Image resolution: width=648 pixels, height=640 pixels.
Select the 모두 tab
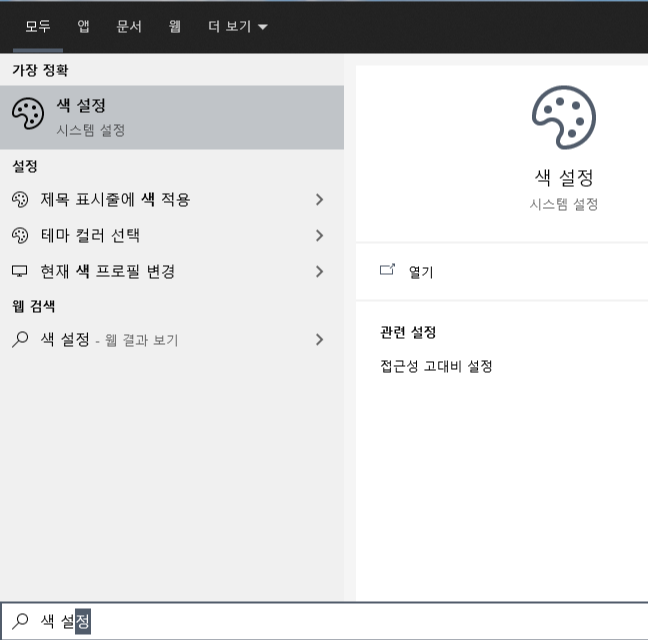[x=38, y=26]
